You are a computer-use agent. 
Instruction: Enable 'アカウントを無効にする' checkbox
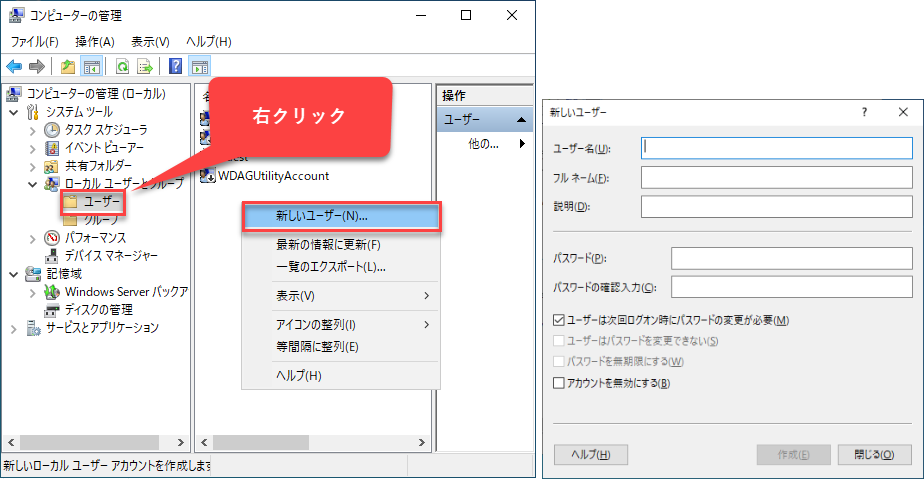pyautogui.click(x=559, y=383)
